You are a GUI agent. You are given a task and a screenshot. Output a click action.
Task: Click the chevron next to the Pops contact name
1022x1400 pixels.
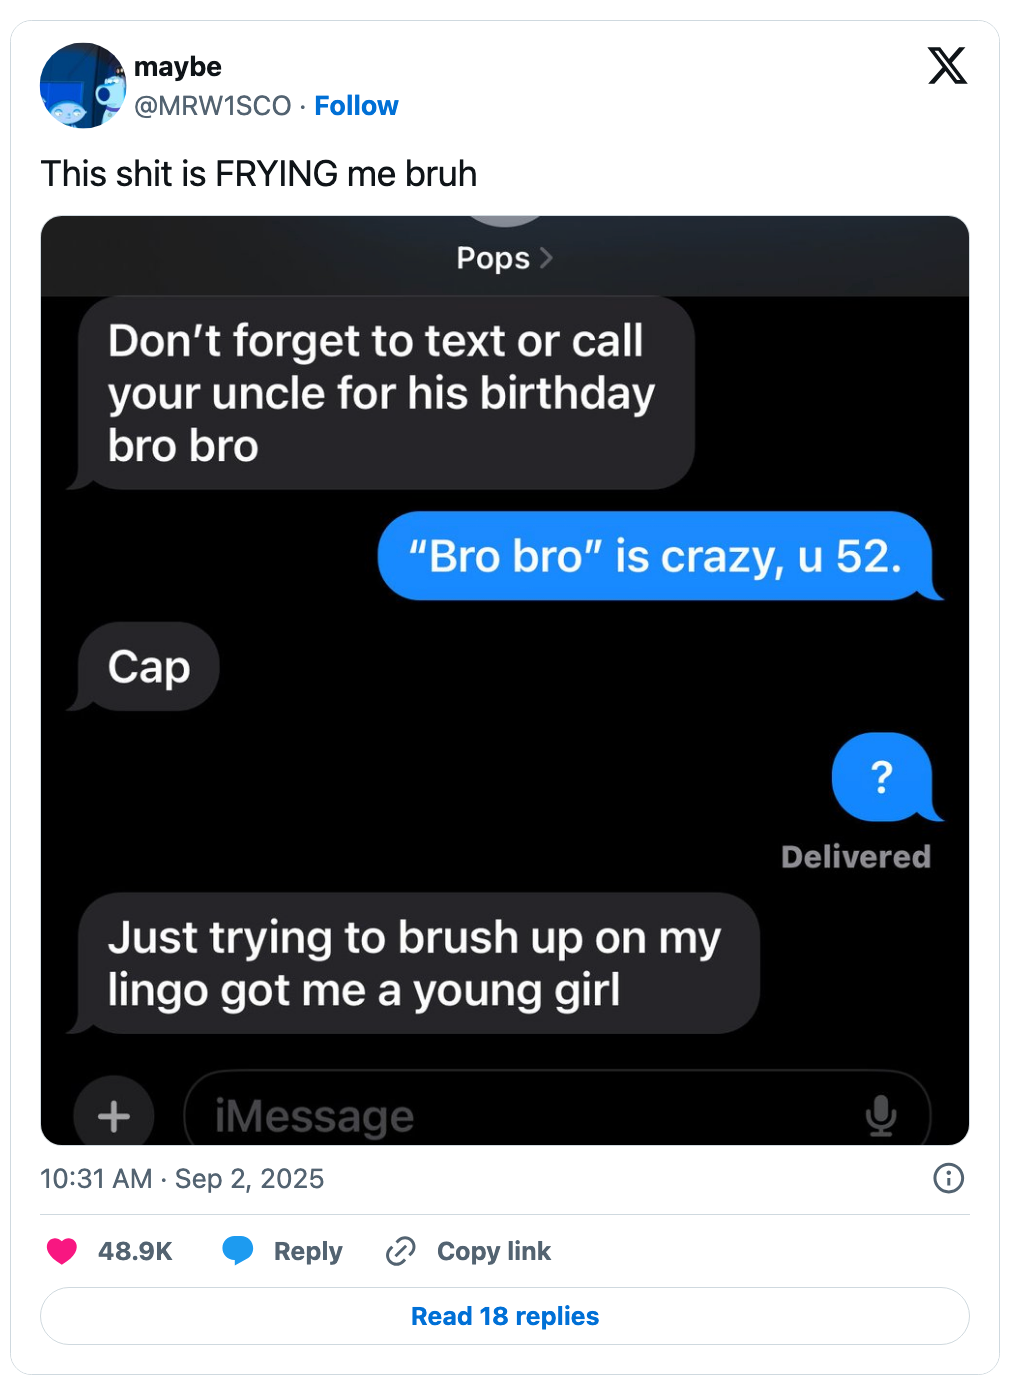(547, 258)
